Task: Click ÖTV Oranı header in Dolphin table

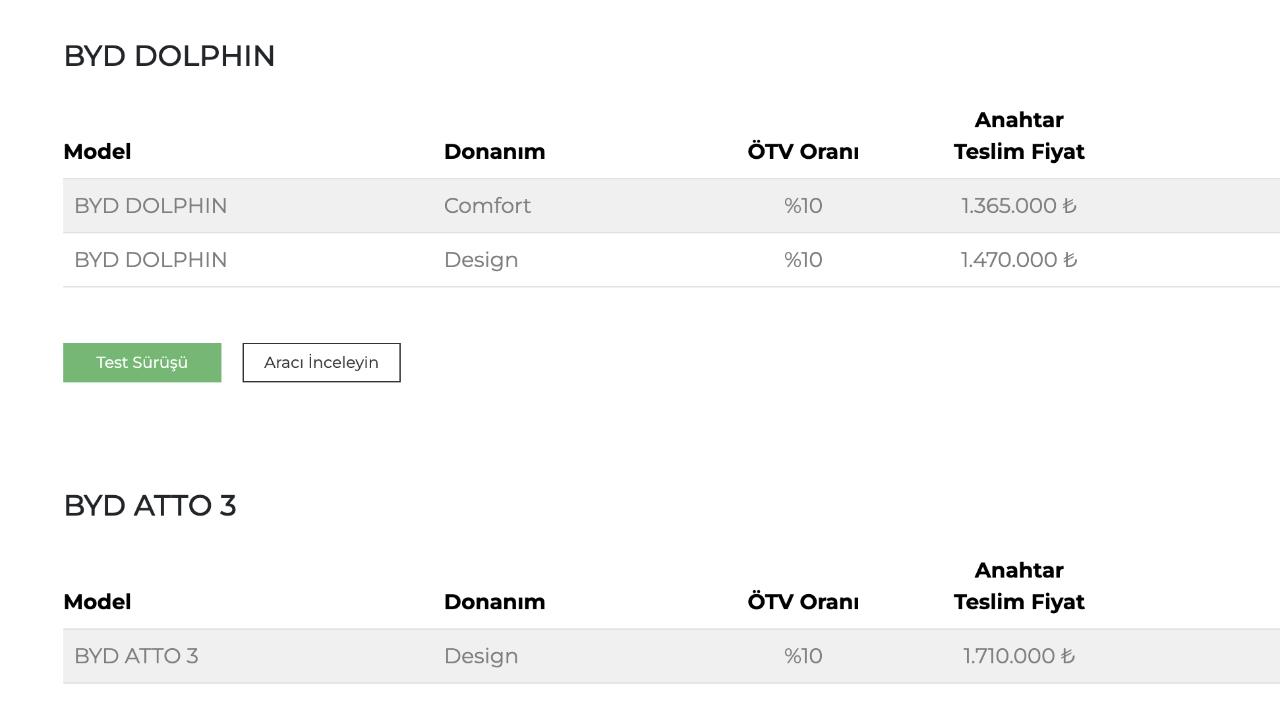Action: click(803, 152)
